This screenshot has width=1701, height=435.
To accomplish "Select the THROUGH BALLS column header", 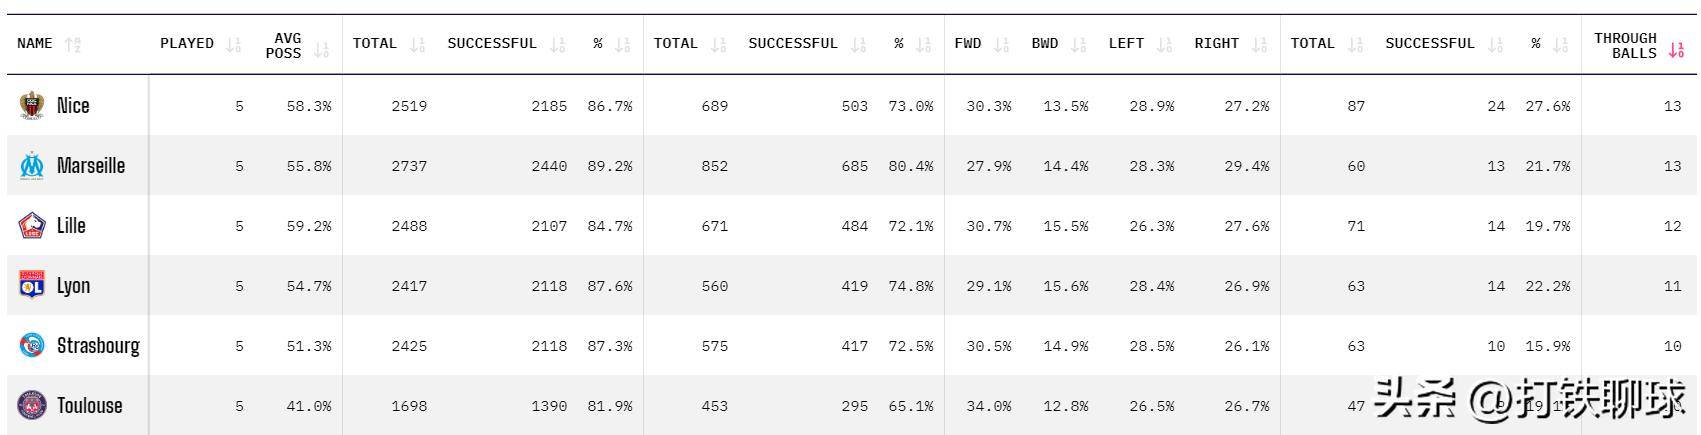I will pyautogui.click(x=1625, y=45).
